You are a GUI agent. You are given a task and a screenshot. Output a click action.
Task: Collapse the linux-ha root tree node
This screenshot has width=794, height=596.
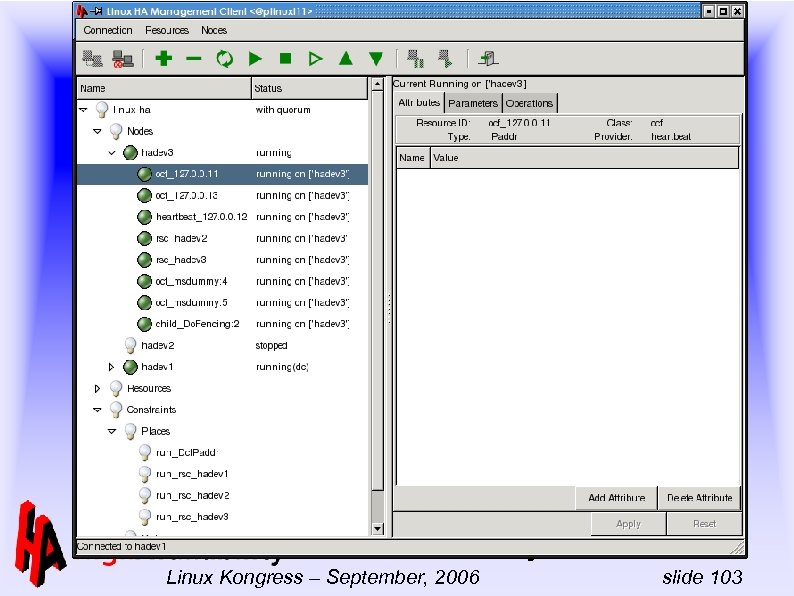[84, 109]
